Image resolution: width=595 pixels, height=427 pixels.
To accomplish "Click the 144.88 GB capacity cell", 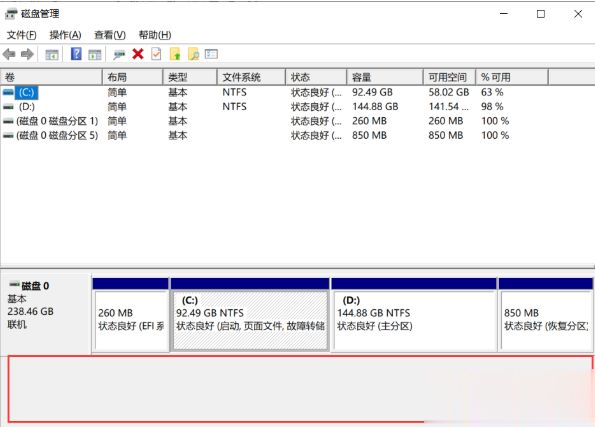I will coord(375,107).
